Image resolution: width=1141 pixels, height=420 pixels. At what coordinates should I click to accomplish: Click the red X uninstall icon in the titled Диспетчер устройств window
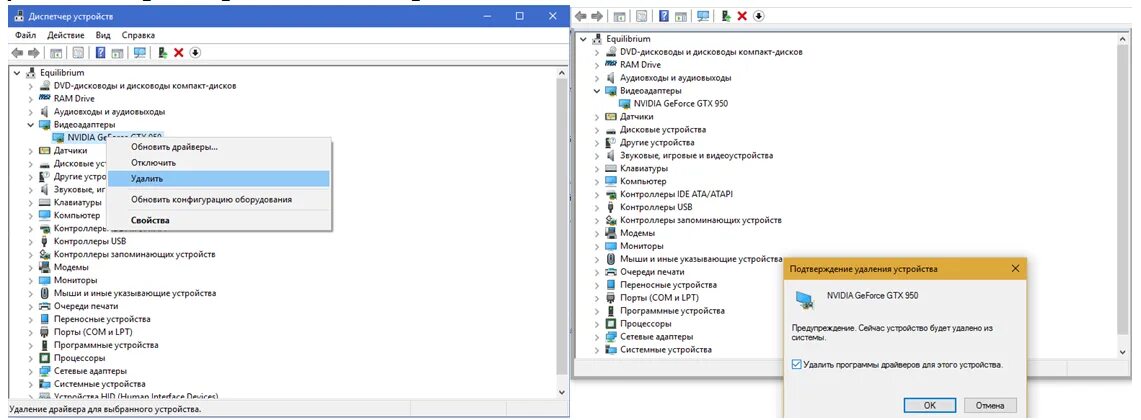178,53
